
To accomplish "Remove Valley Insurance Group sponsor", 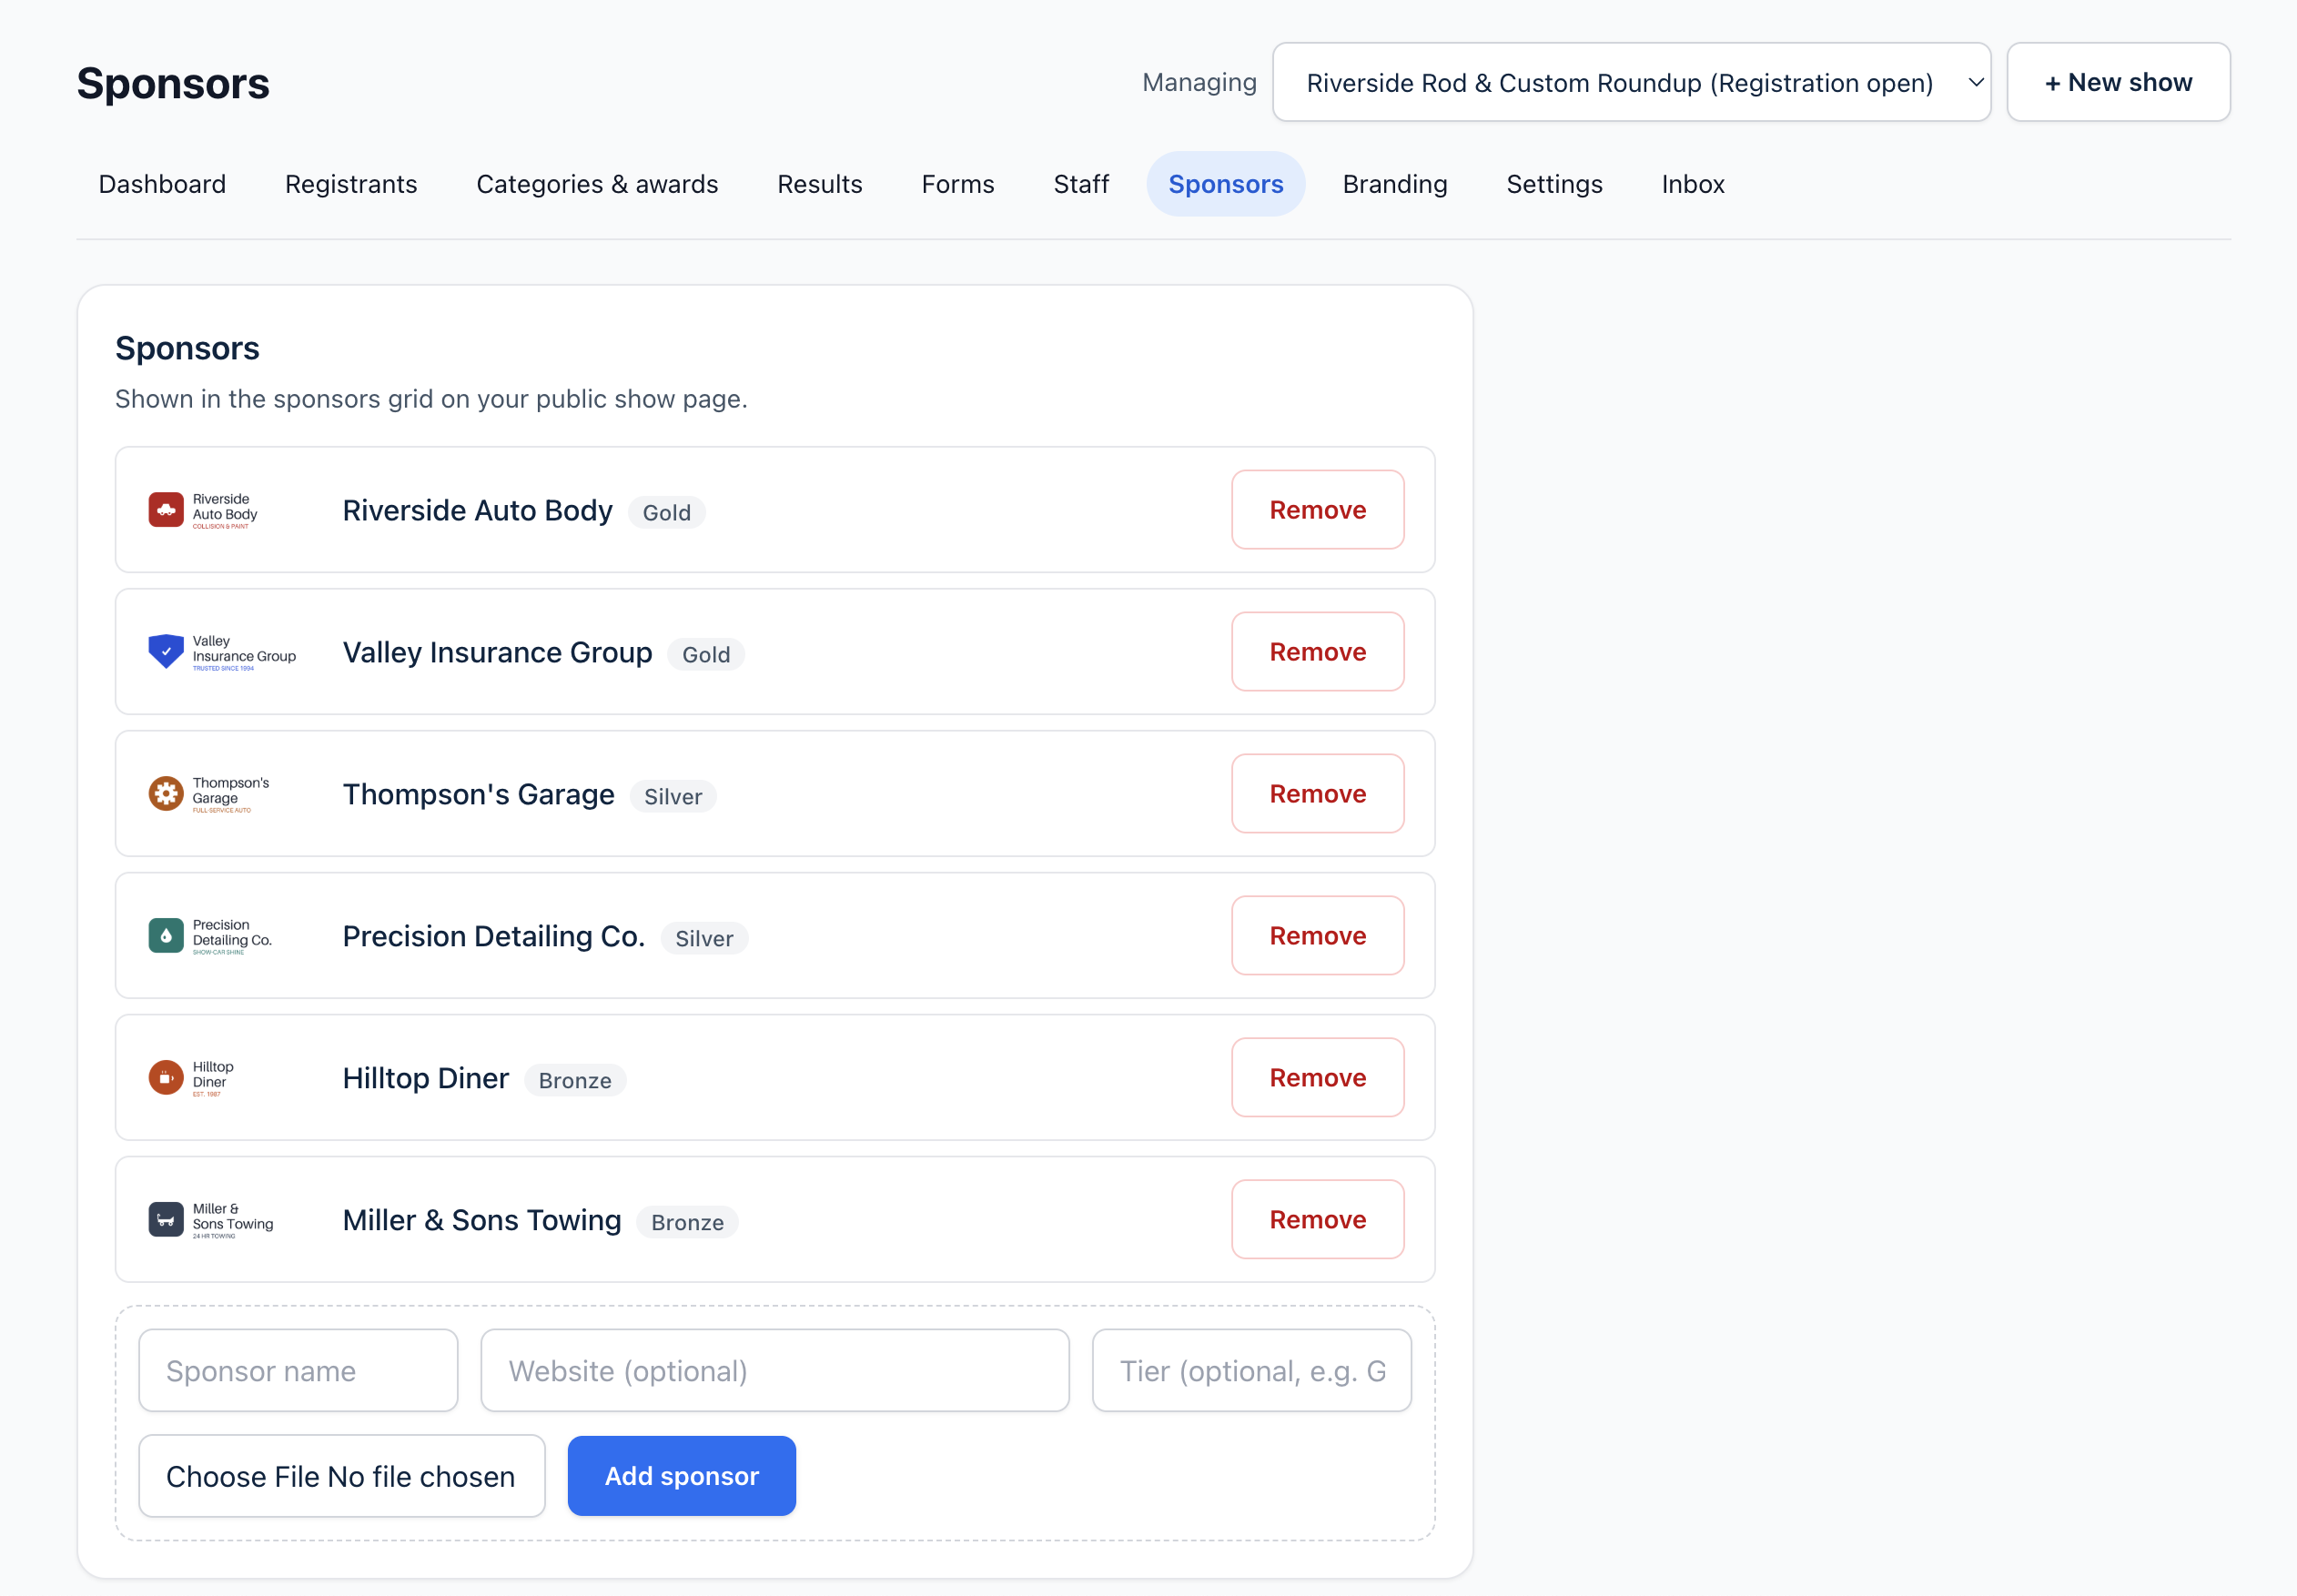I will [1317, 652].
